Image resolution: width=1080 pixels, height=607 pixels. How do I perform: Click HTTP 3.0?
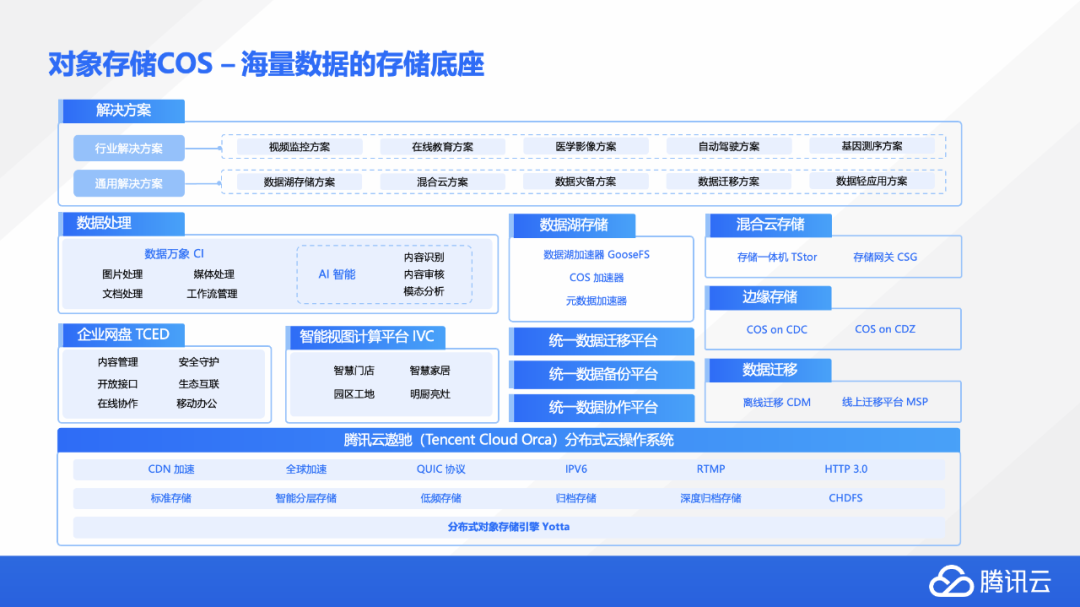[x=846, y=469]
